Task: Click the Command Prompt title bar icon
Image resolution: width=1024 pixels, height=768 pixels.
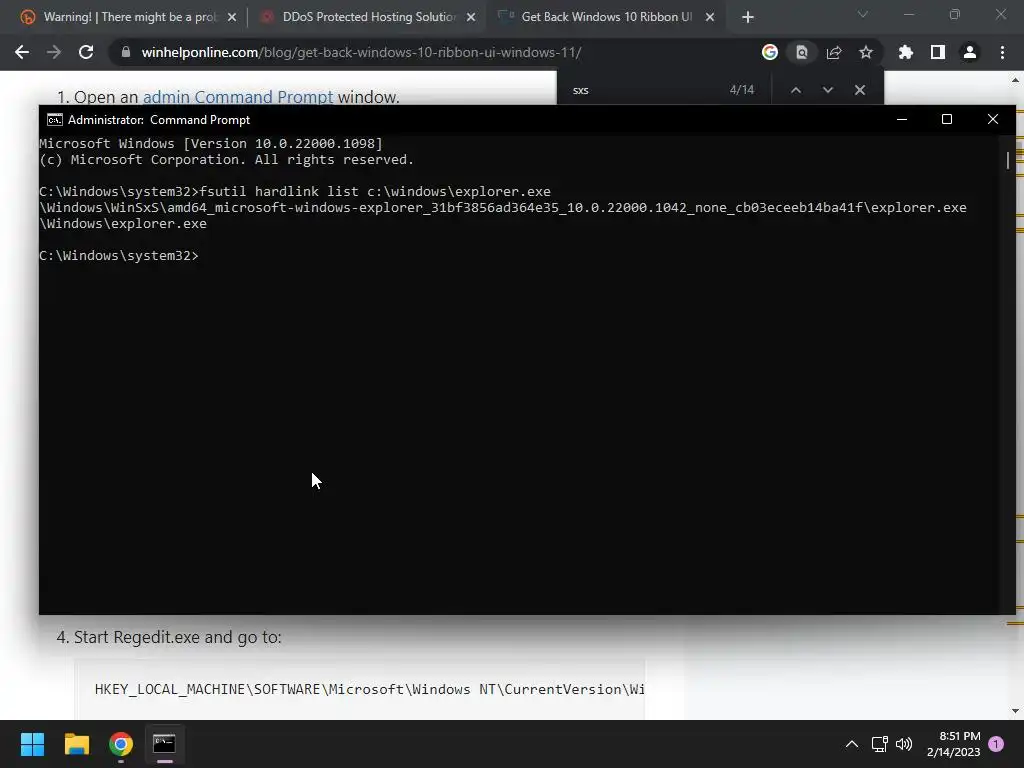Action: click(55, 120)
